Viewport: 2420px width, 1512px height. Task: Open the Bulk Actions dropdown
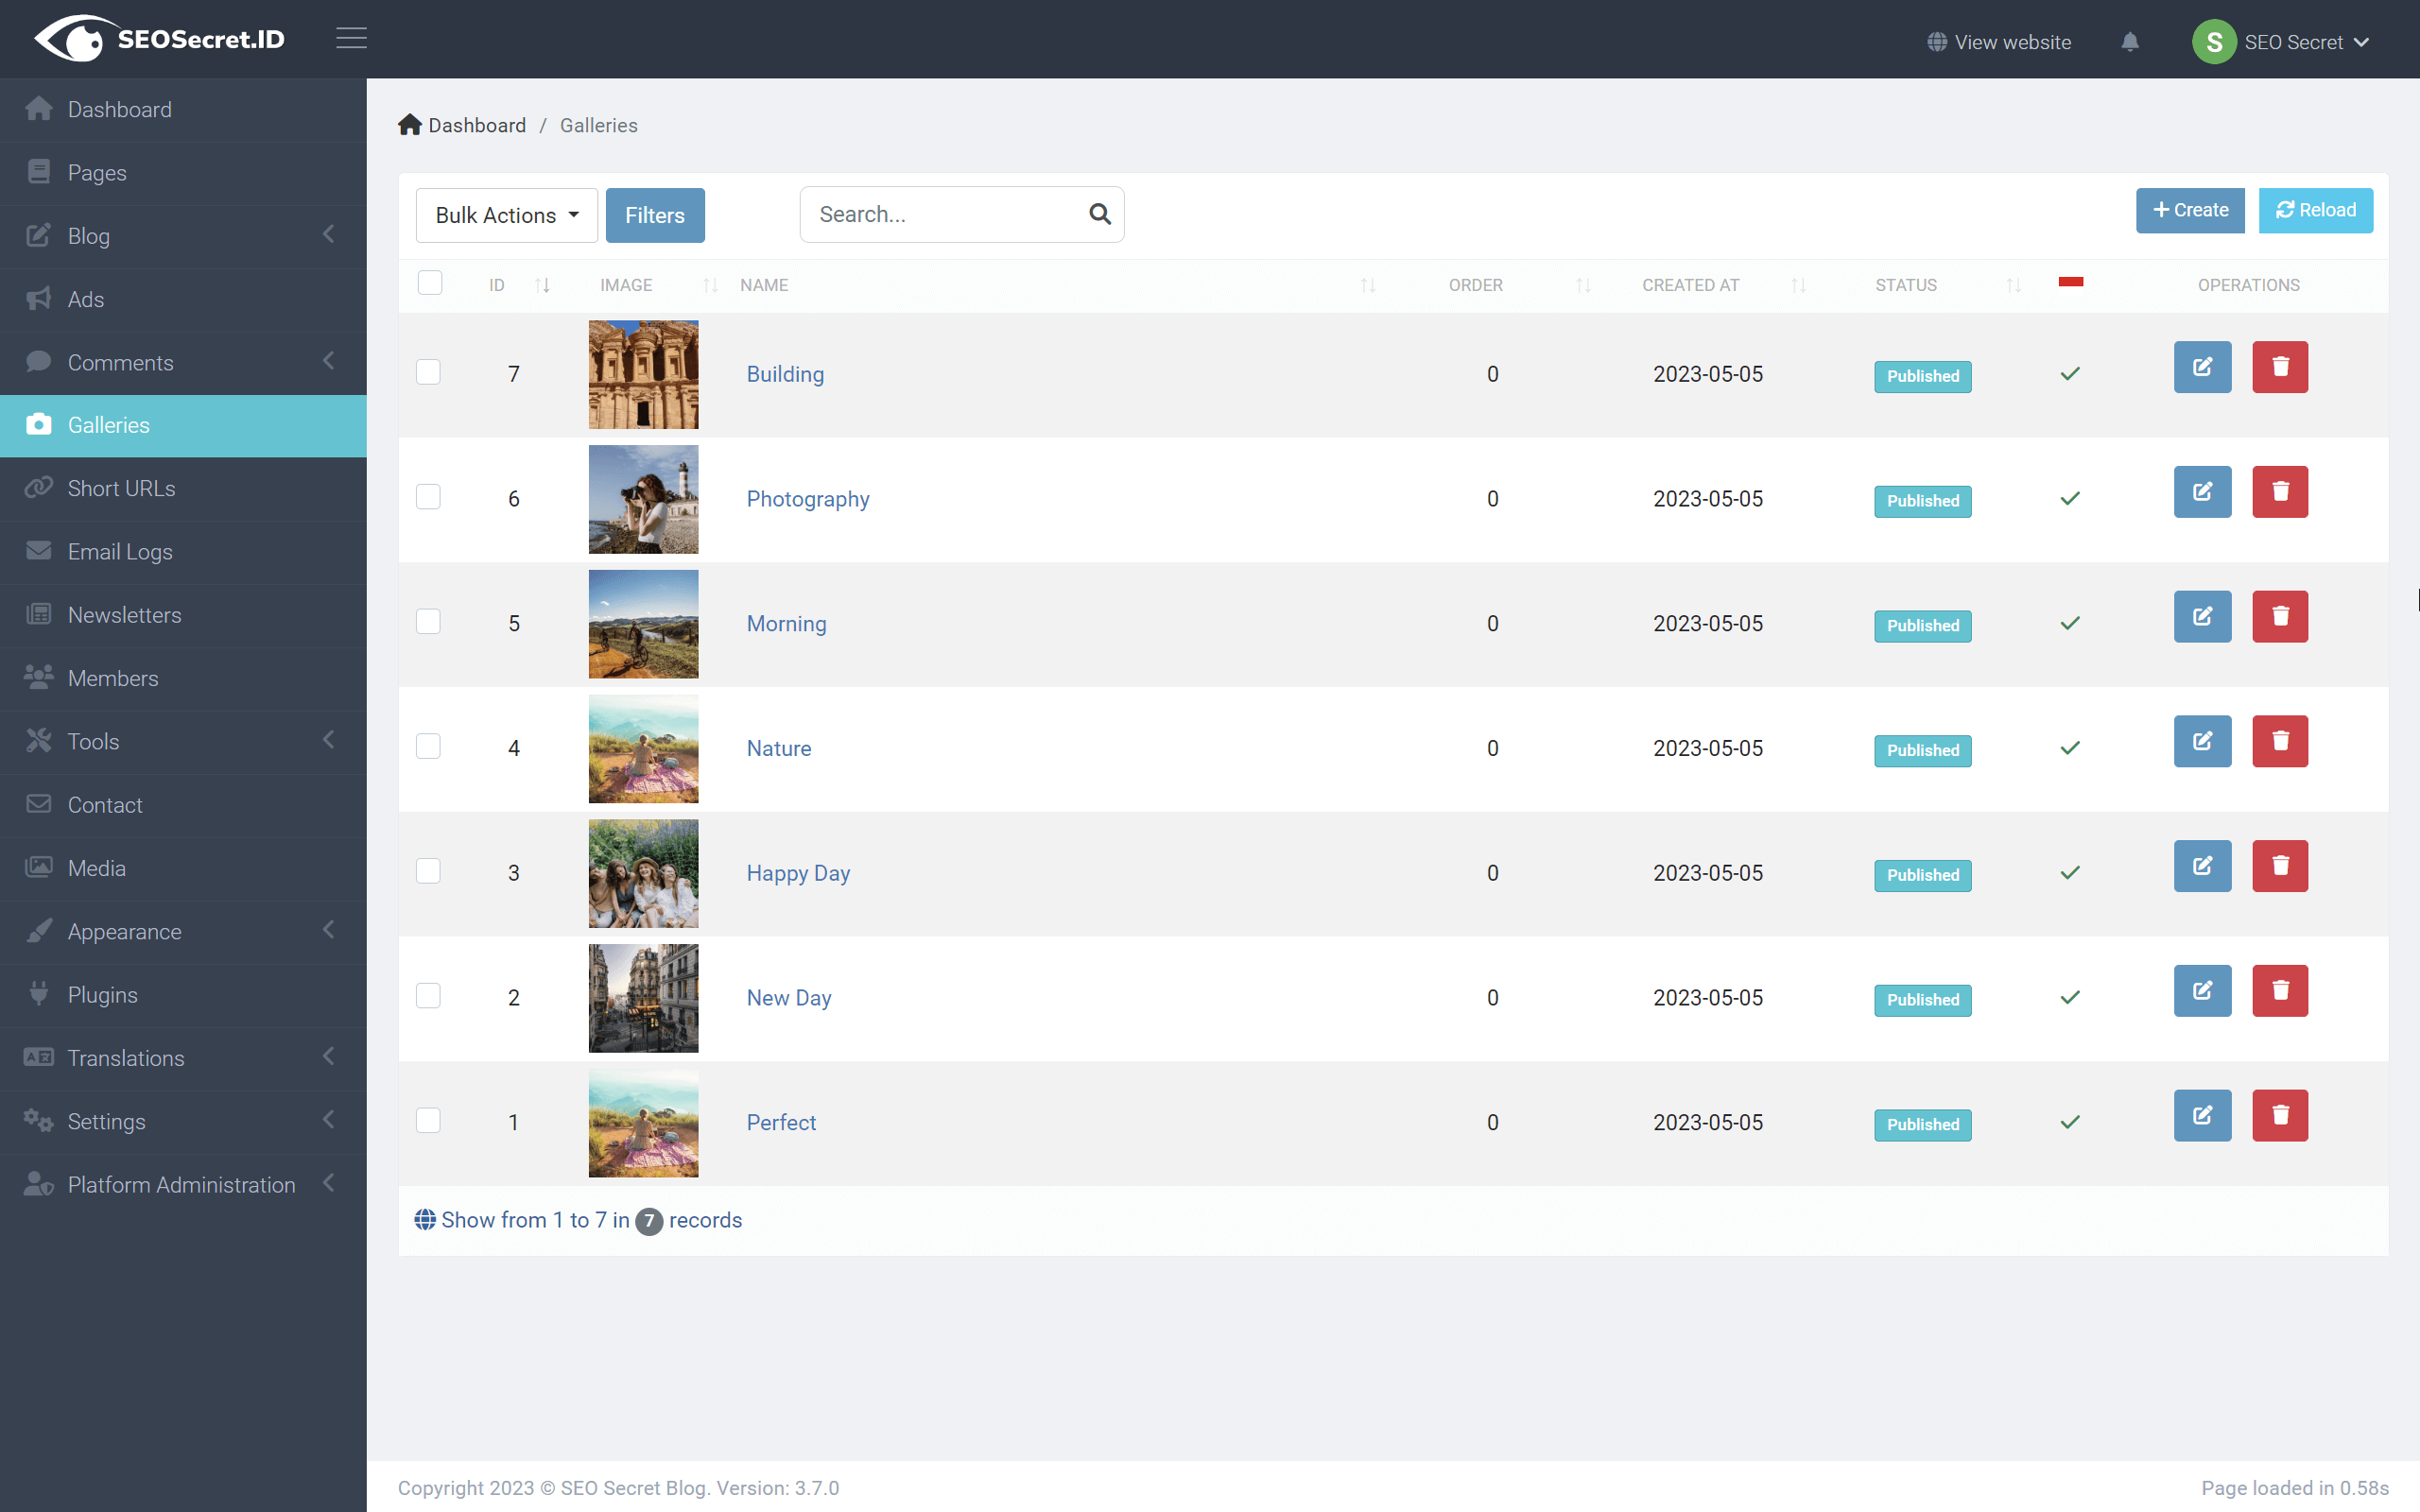[506, 214]
